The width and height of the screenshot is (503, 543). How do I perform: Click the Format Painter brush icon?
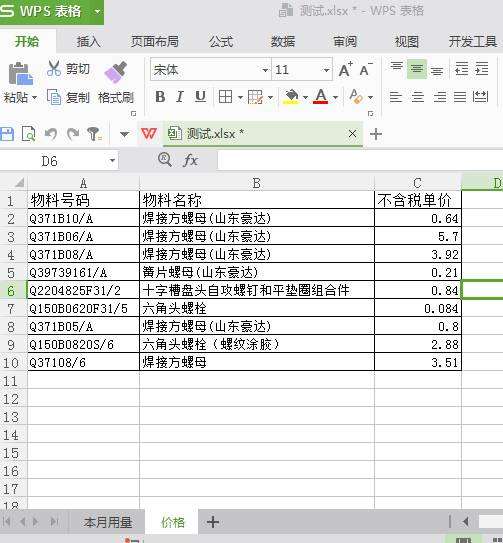coord(116,72)
